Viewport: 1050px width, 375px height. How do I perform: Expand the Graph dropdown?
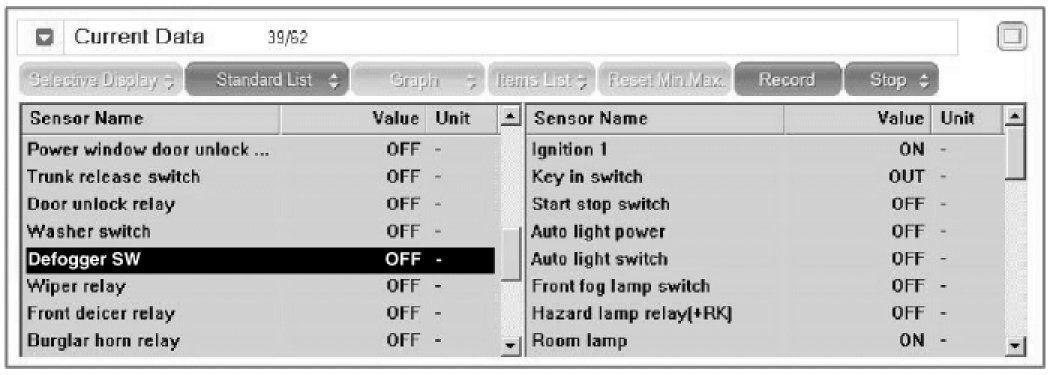[417, 80]
